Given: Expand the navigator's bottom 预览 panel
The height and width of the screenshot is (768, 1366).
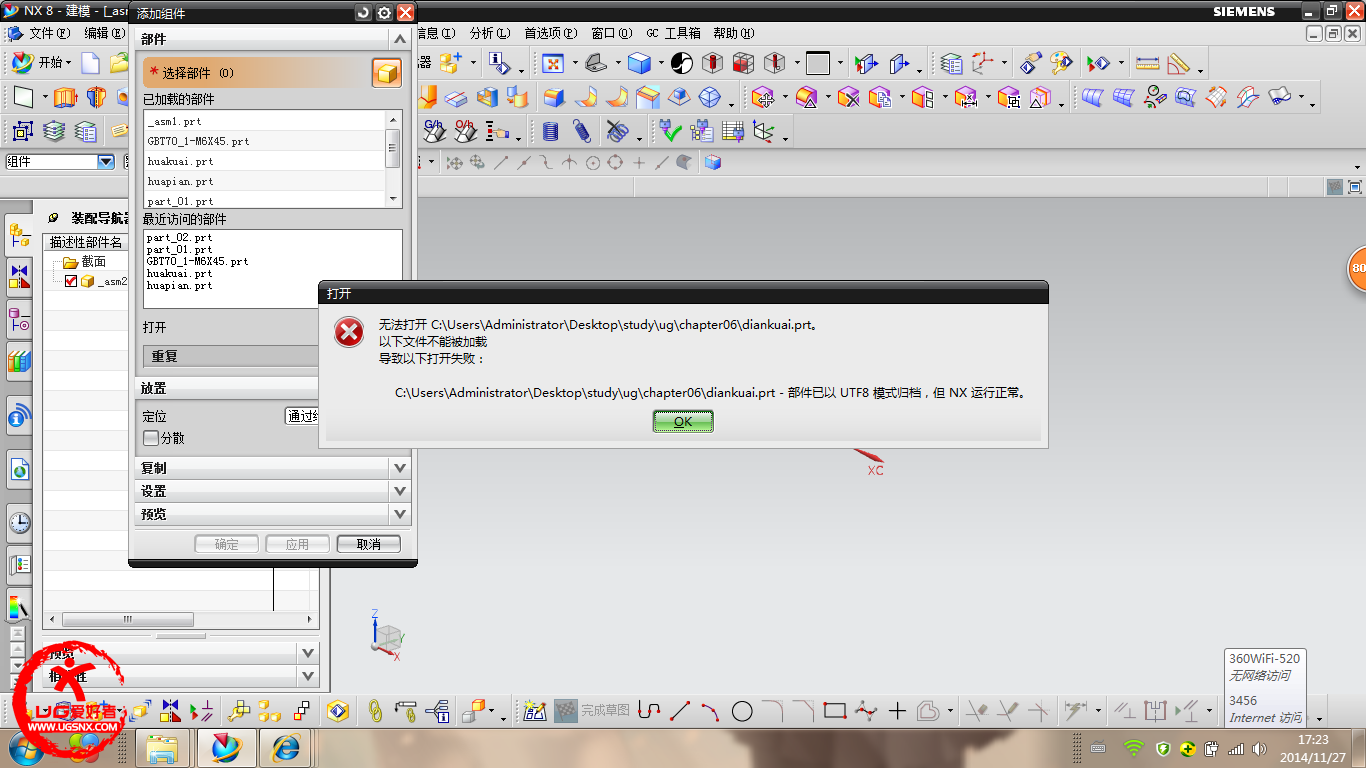Looking at the screenshot, I should 308,652.
